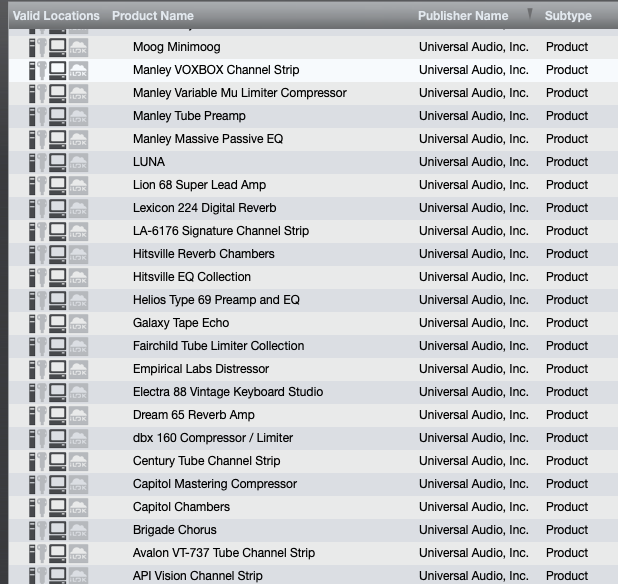The height and width of the screenshot is (584, 618).
Task: Sort by the Valid Locations column header
Action: (56, 16)
